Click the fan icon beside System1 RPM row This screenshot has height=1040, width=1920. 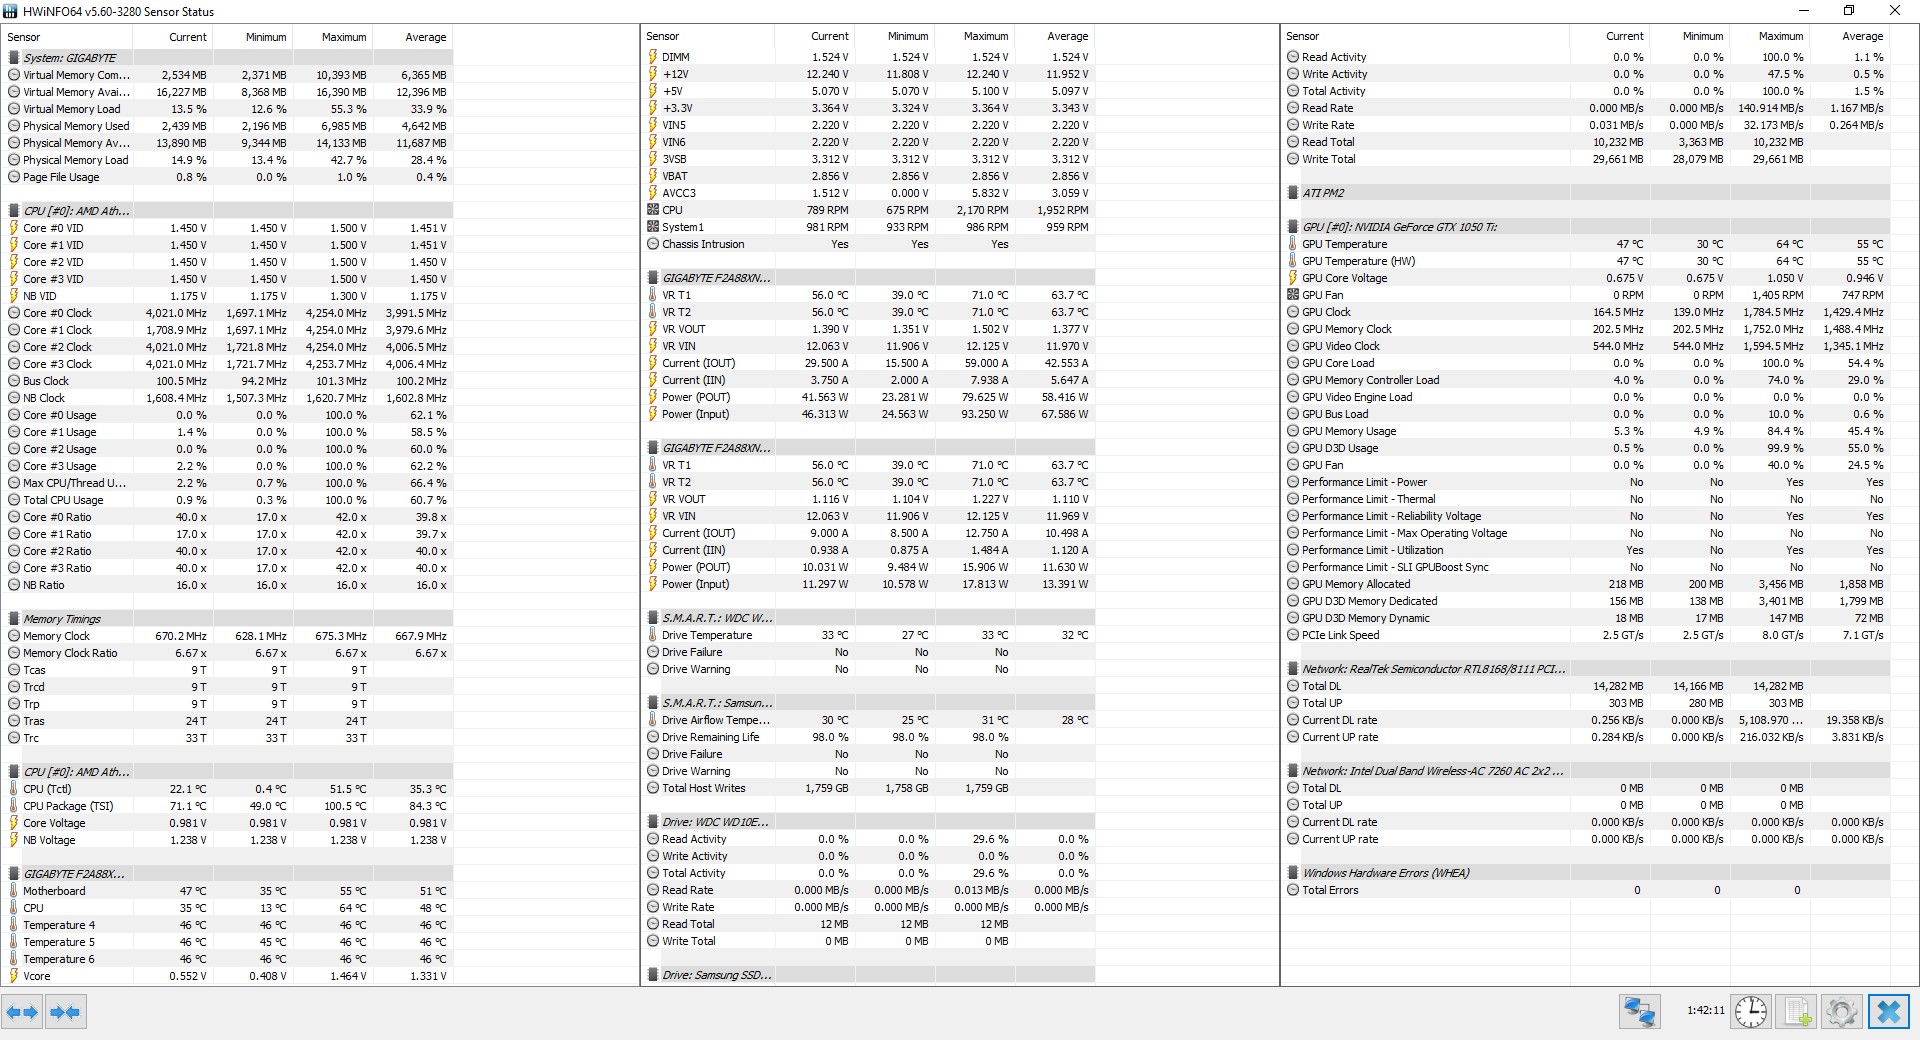[653, 227]
